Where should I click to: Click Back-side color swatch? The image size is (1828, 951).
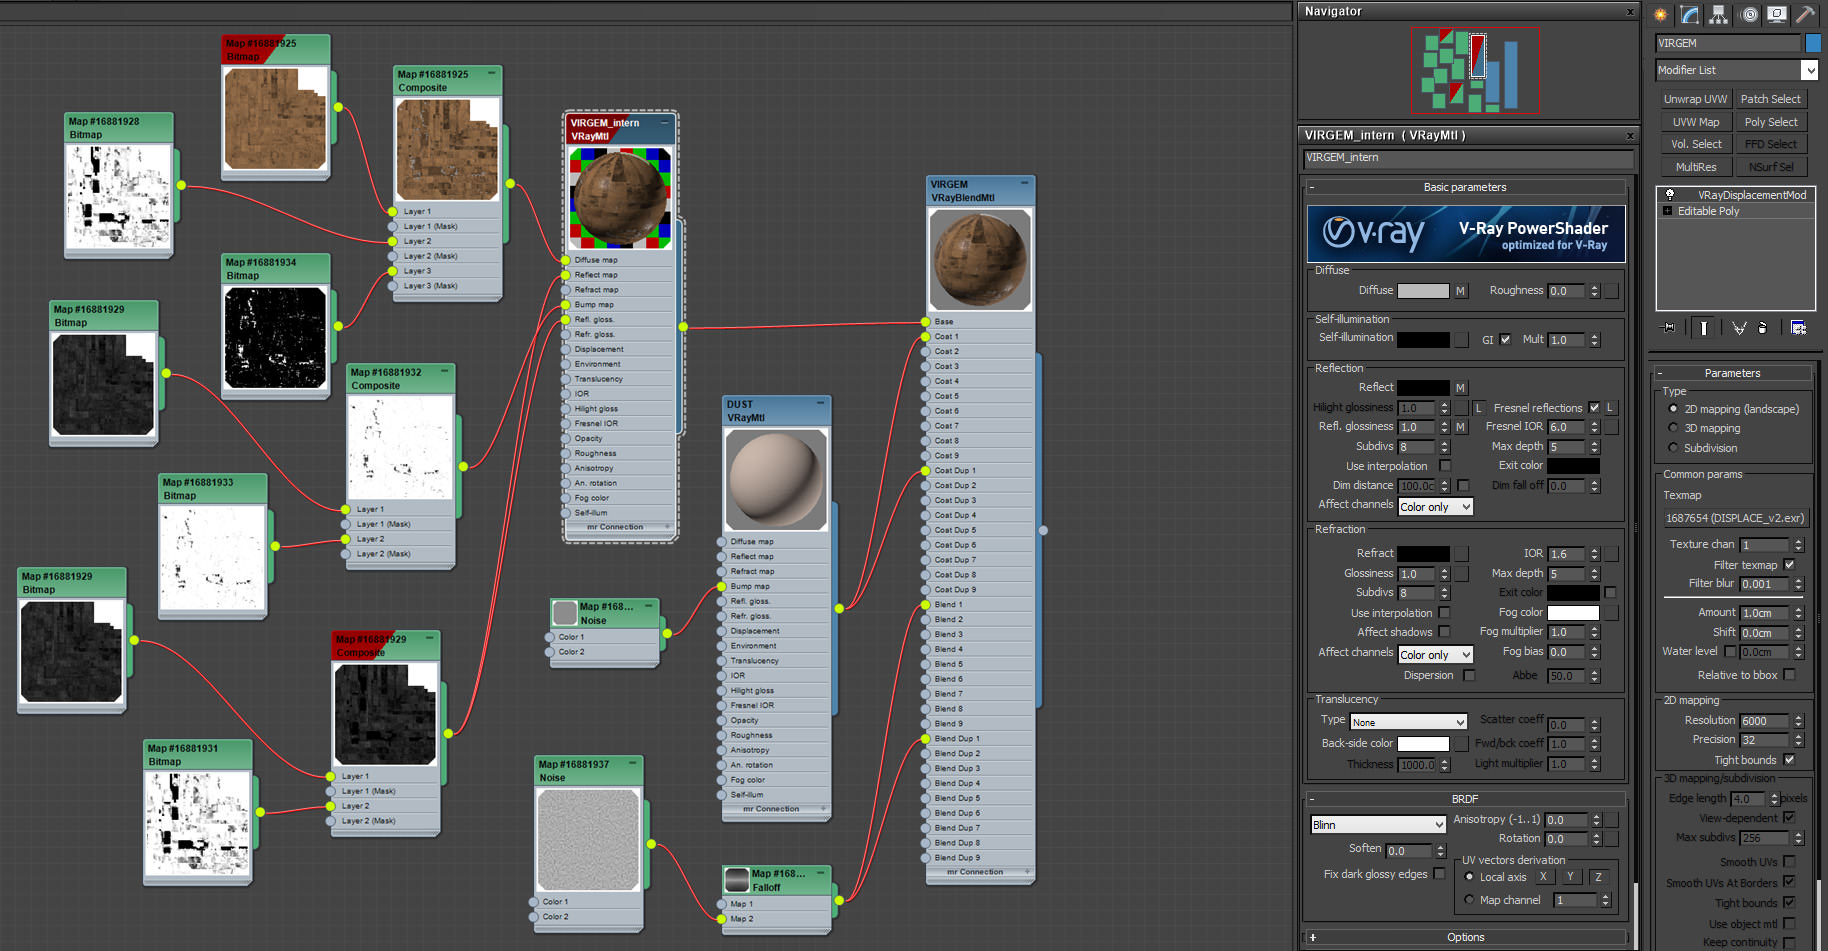pyautogui.click(x=1423, y=744)
